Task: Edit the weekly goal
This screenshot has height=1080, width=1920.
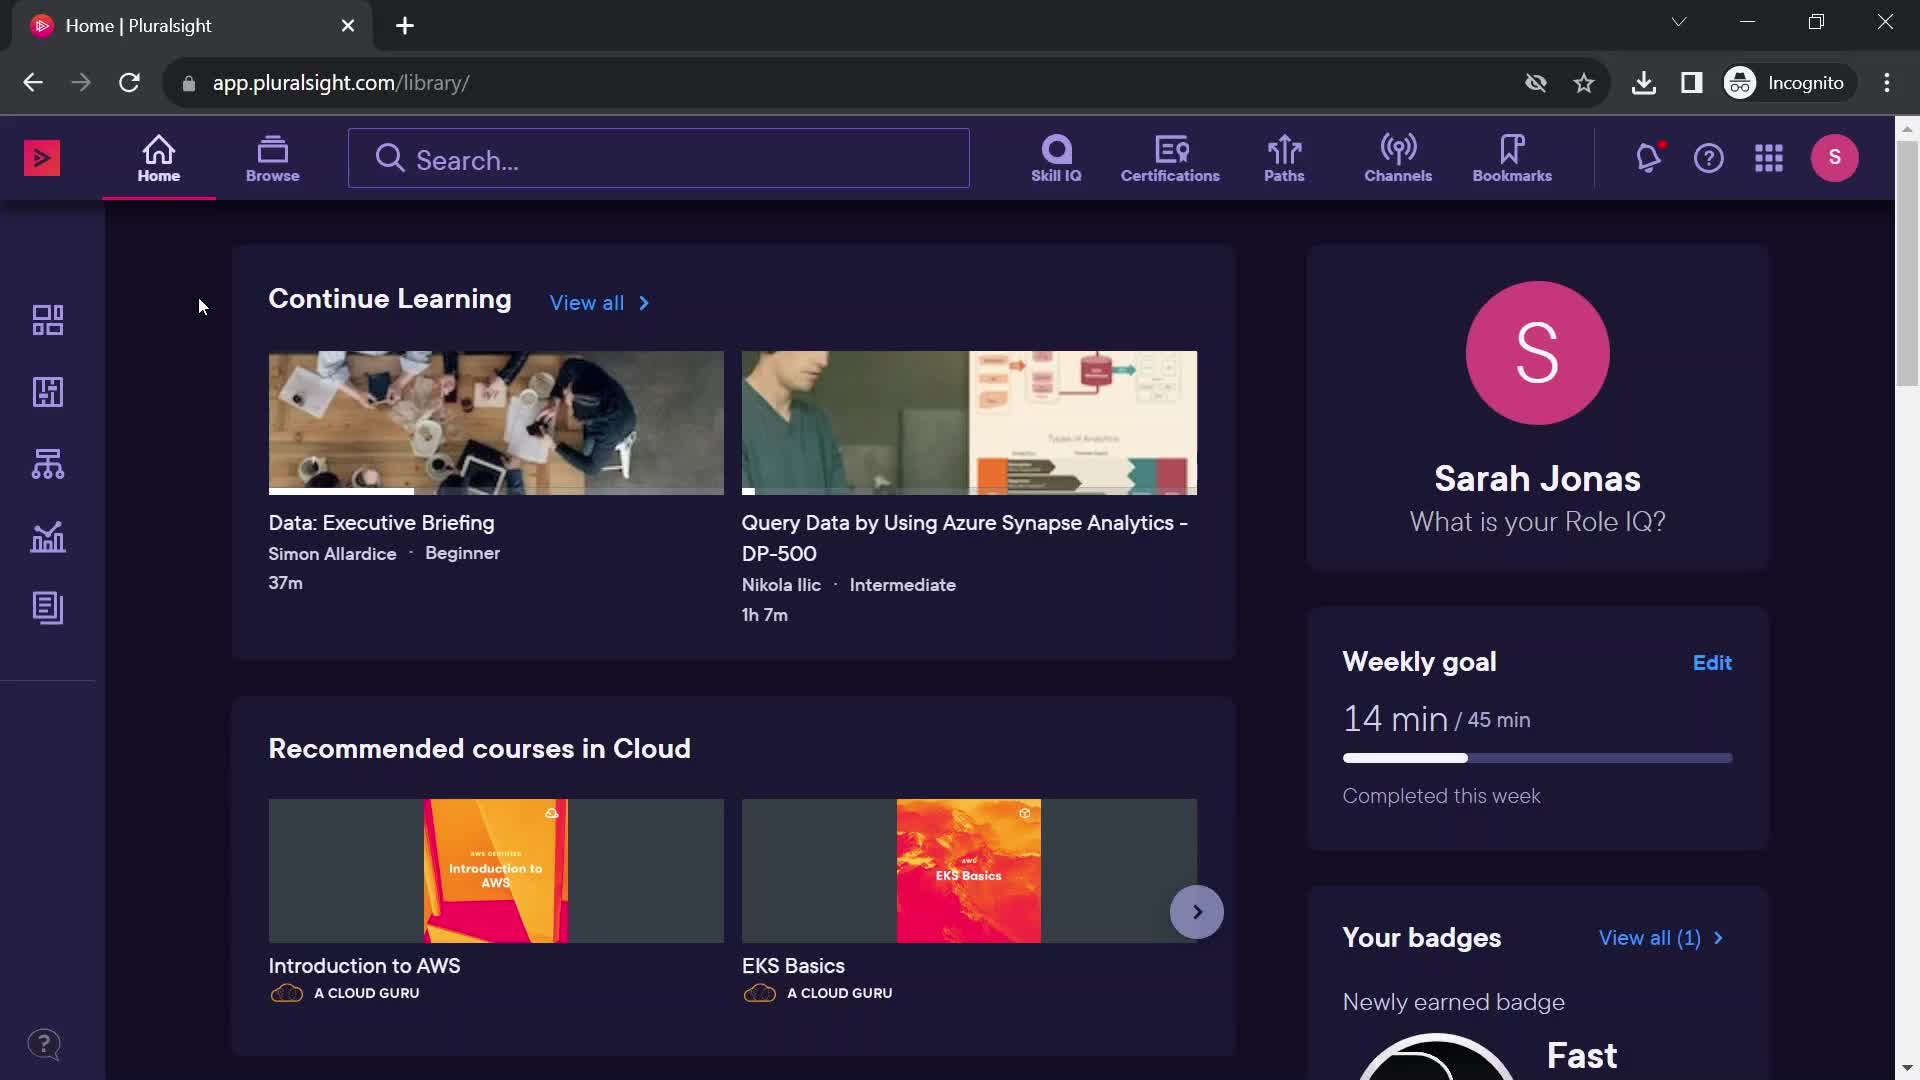Action: (x=1712, y=663)
